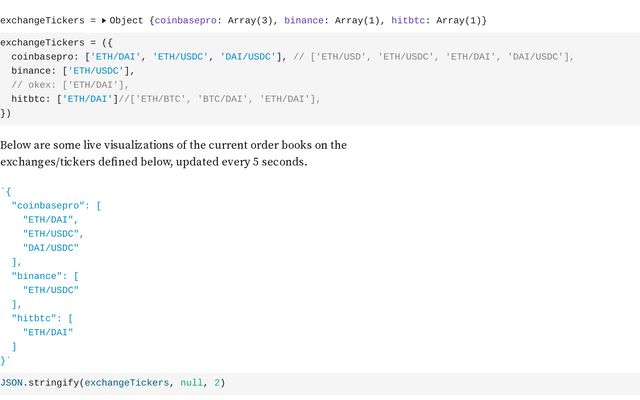This screenshot has width=640, height=400.
Task: Click the commented 'ETH/USD' in coinbasepro line
Action: [341, 57]
